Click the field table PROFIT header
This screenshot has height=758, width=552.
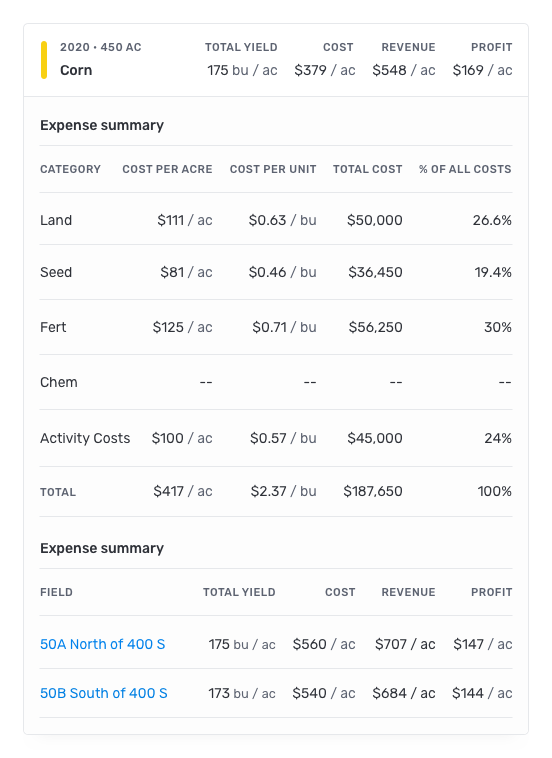492,592
